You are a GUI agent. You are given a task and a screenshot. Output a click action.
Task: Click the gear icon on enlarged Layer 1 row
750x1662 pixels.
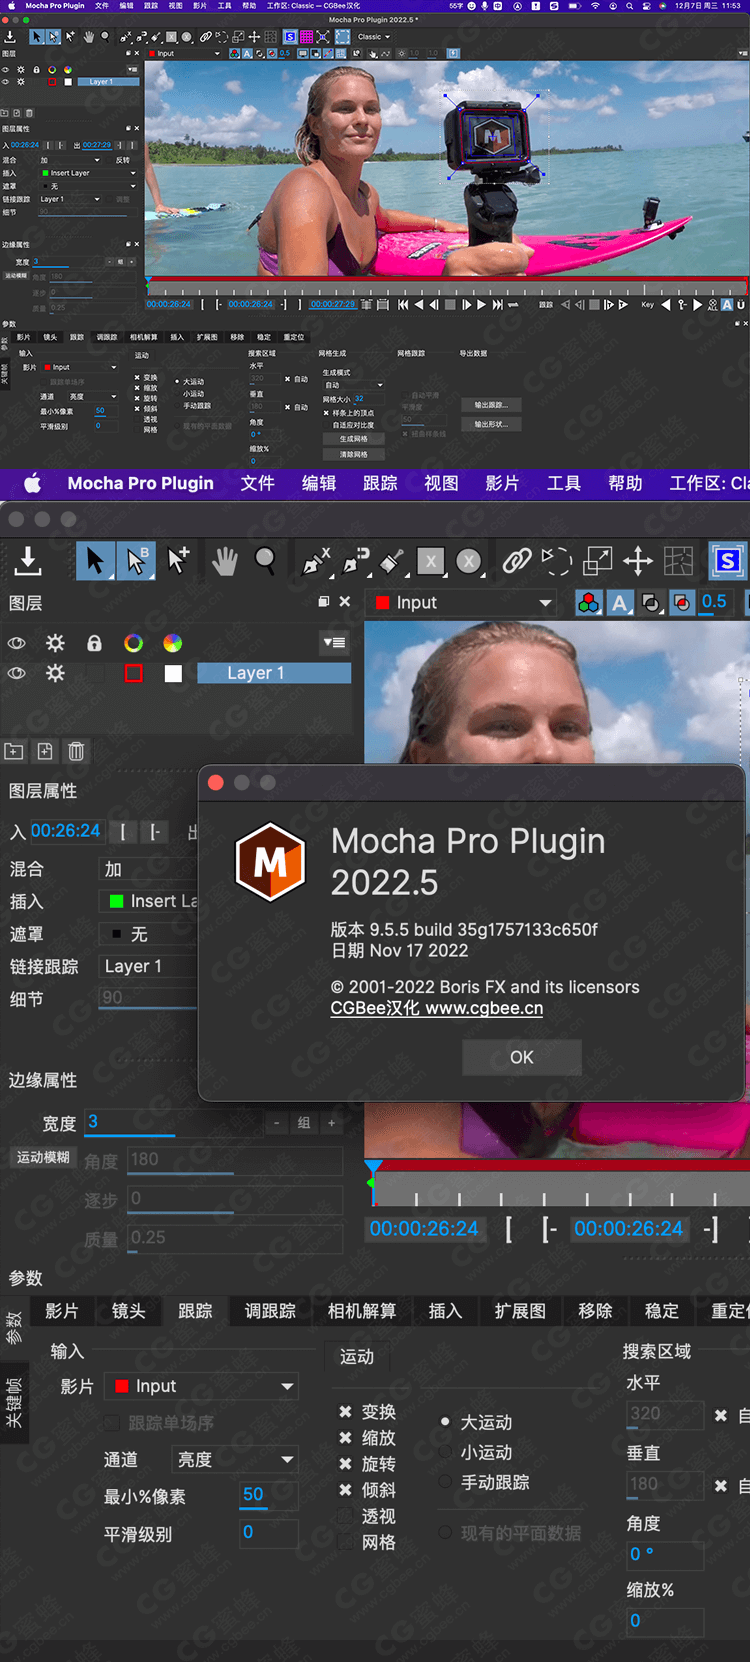tap(55, 673)
